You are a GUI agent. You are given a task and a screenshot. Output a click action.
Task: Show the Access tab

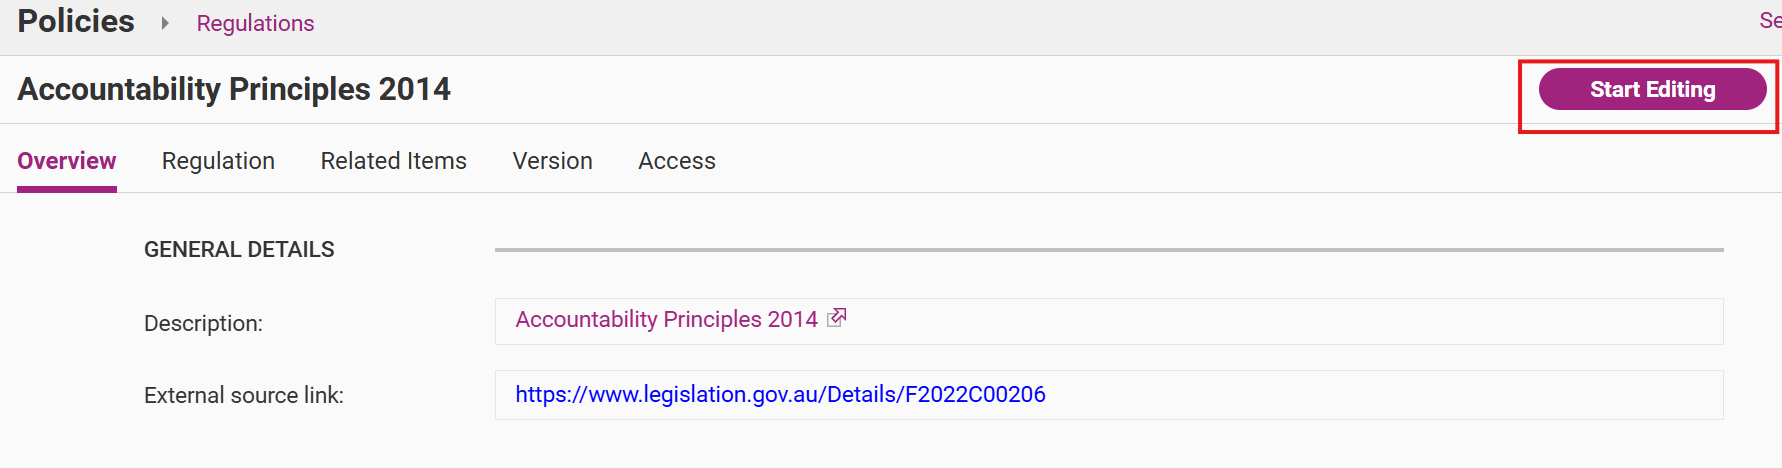click(x=677, y=161)
